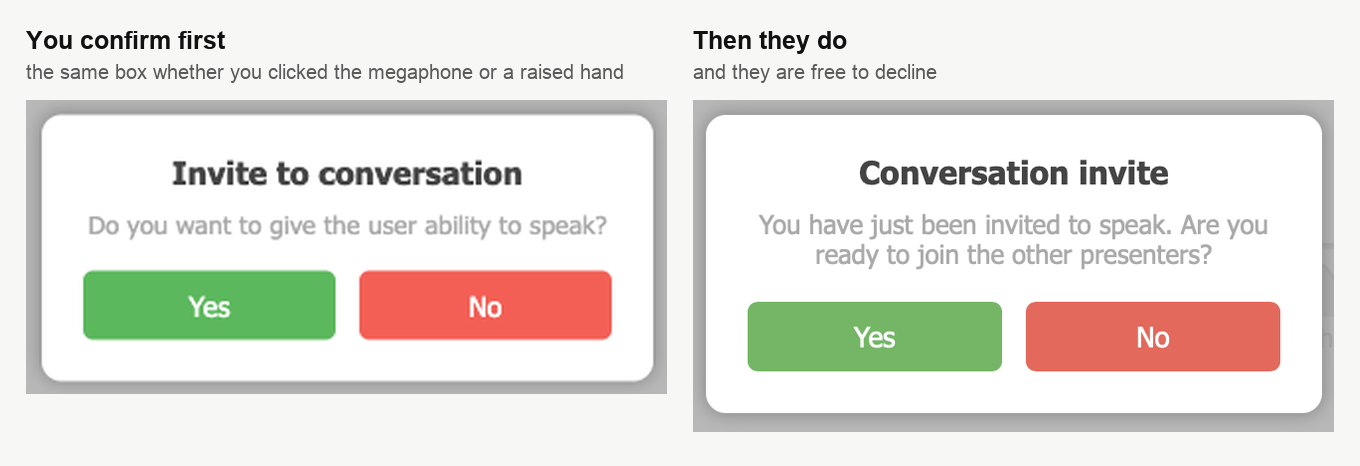Image resolution: width=1360 pixels, height=466 pixels.
Task: Click the white area below the buttons in the Conversation invite dialog
Action: [x=1014, y=392]
